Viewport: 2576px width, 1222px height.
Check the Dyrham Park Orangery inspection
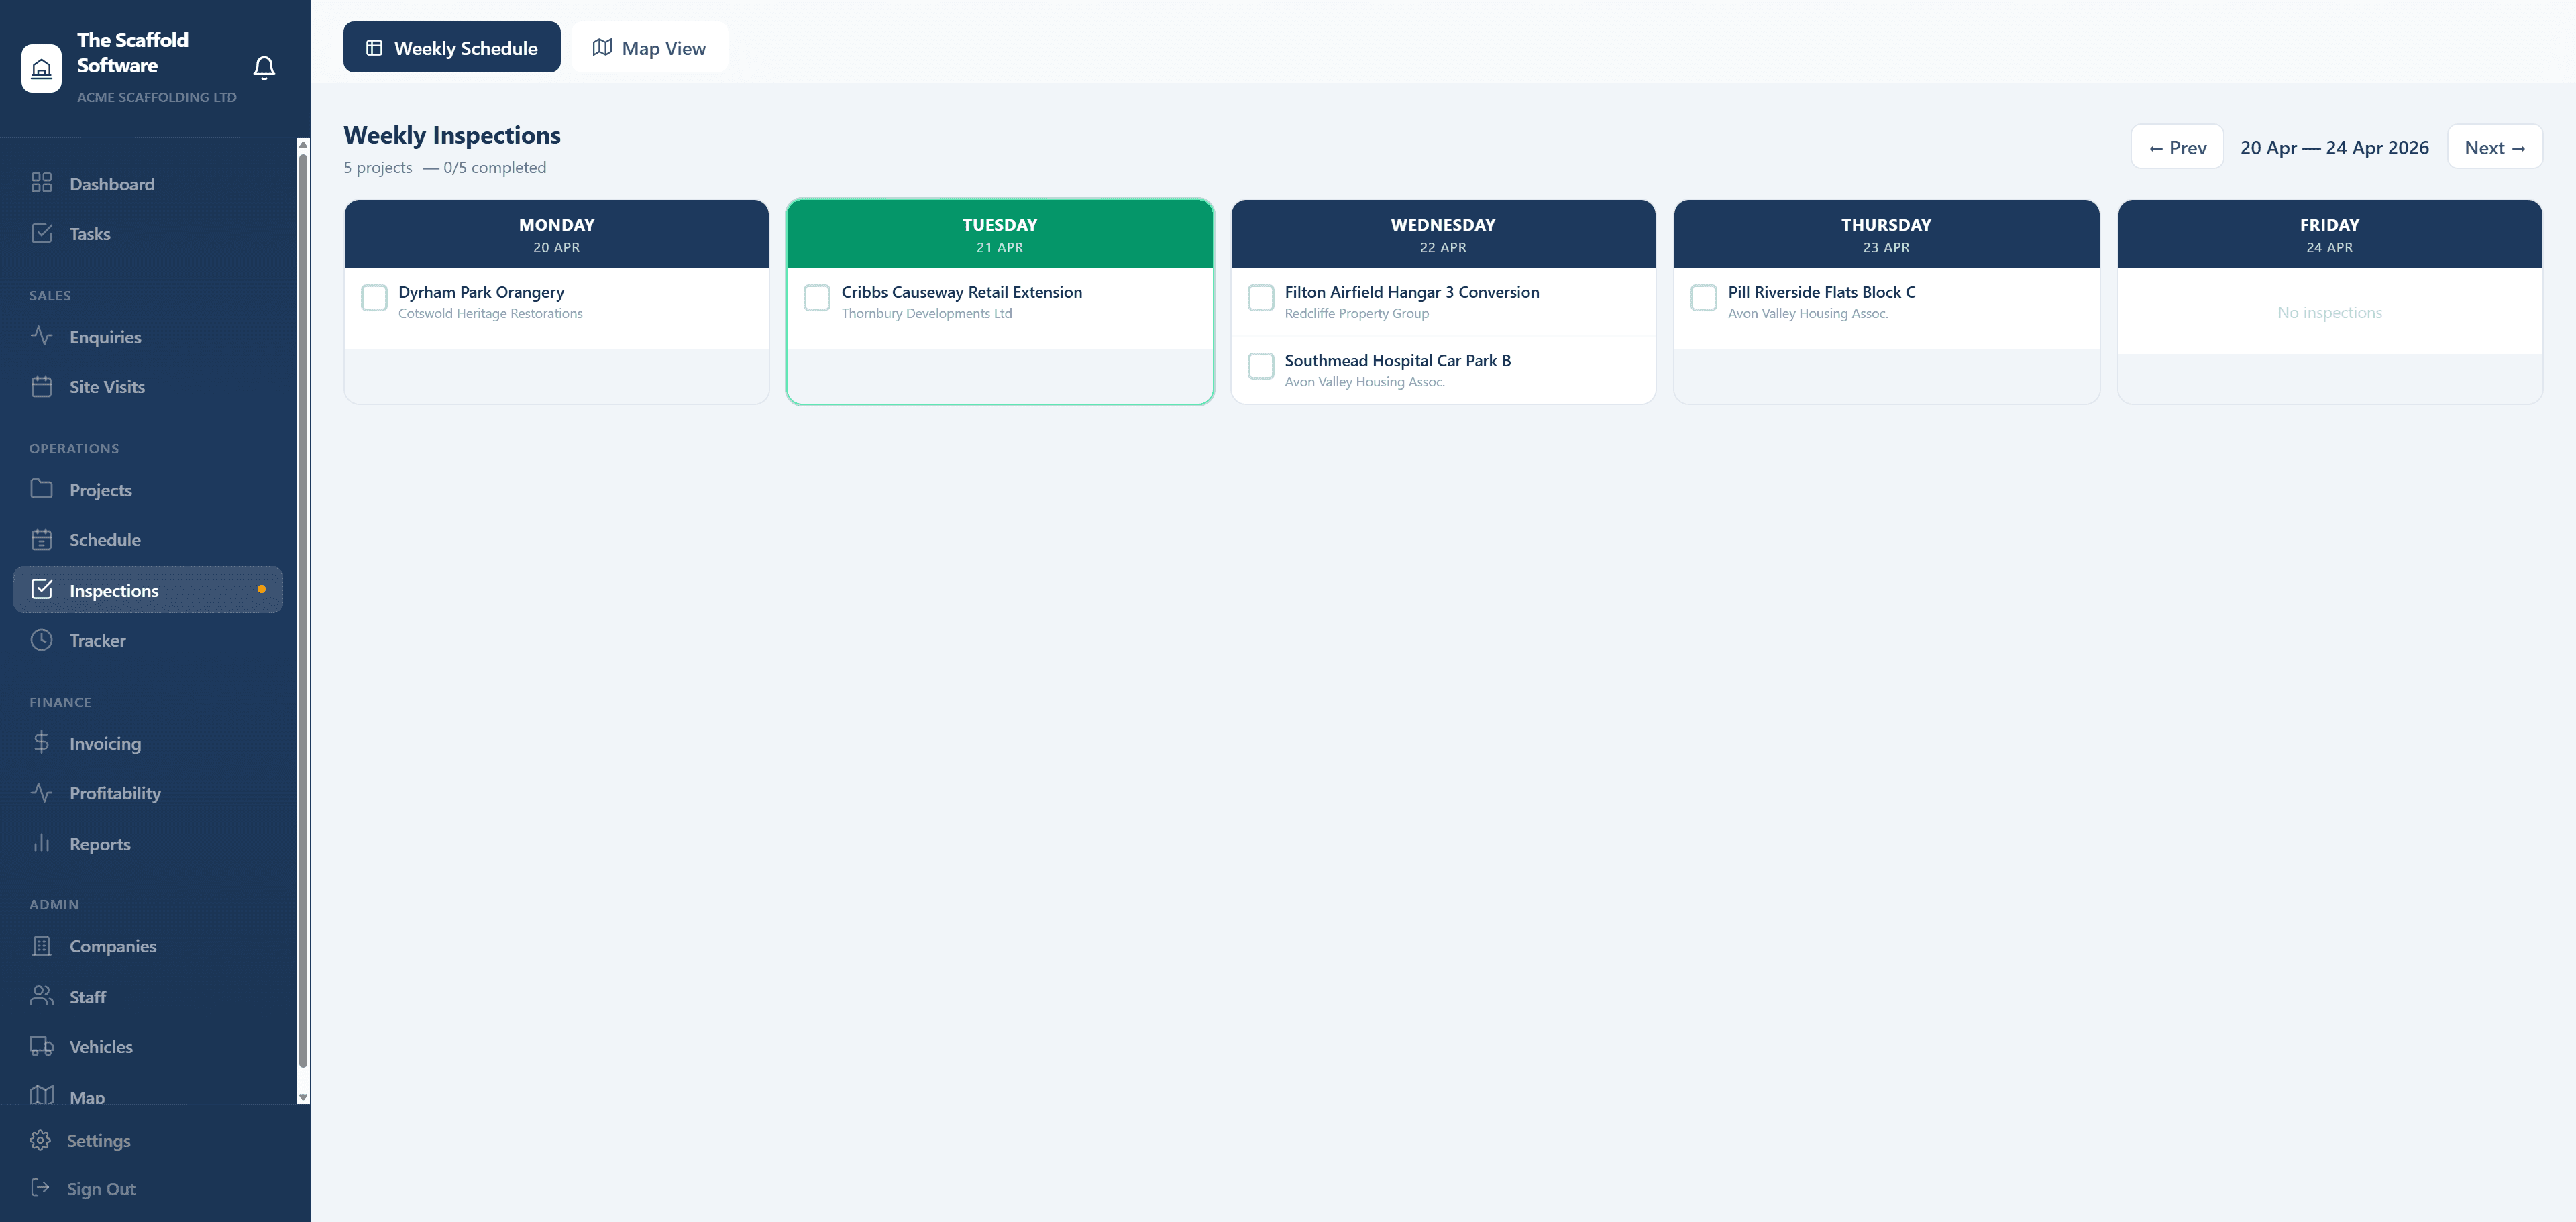click(374, 297)
